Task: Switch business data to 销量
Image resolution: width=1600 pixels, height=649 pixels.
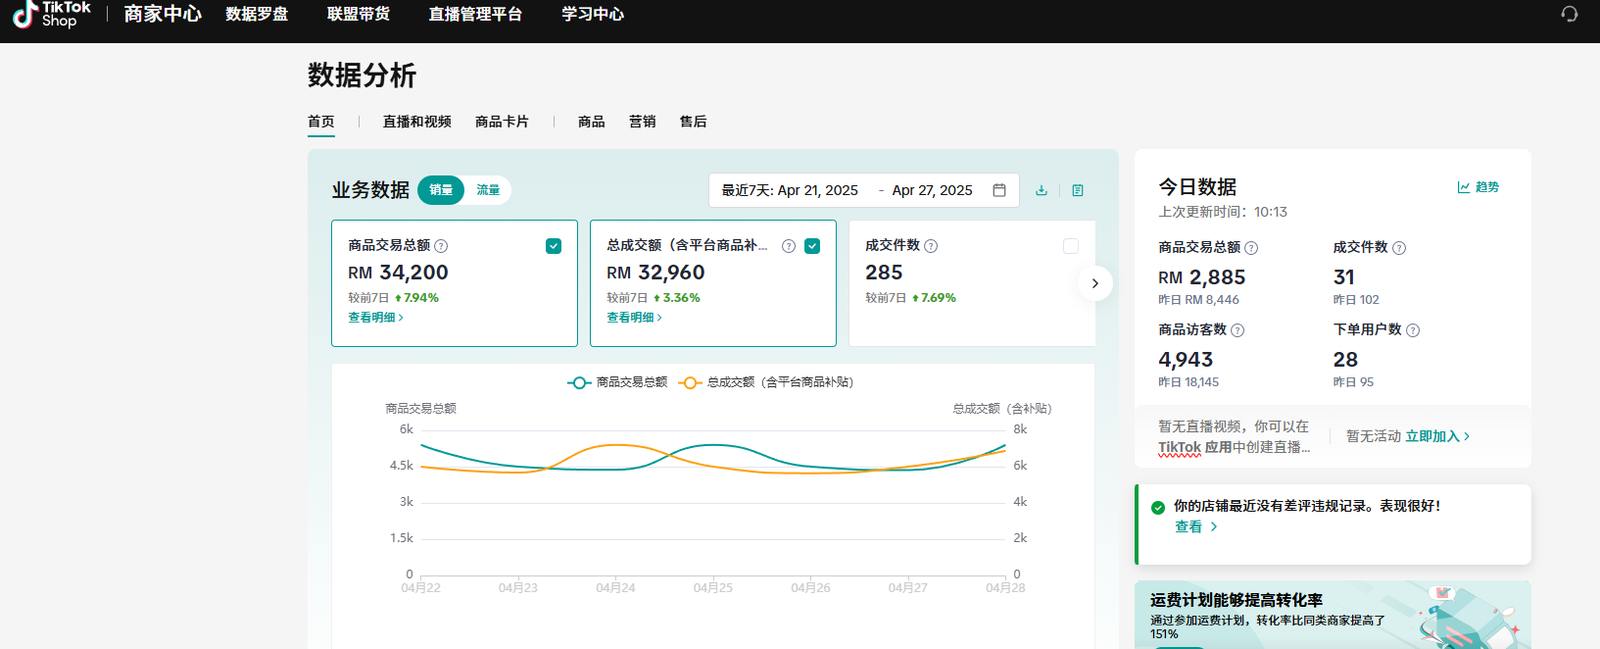Action: tap(441, 190)
